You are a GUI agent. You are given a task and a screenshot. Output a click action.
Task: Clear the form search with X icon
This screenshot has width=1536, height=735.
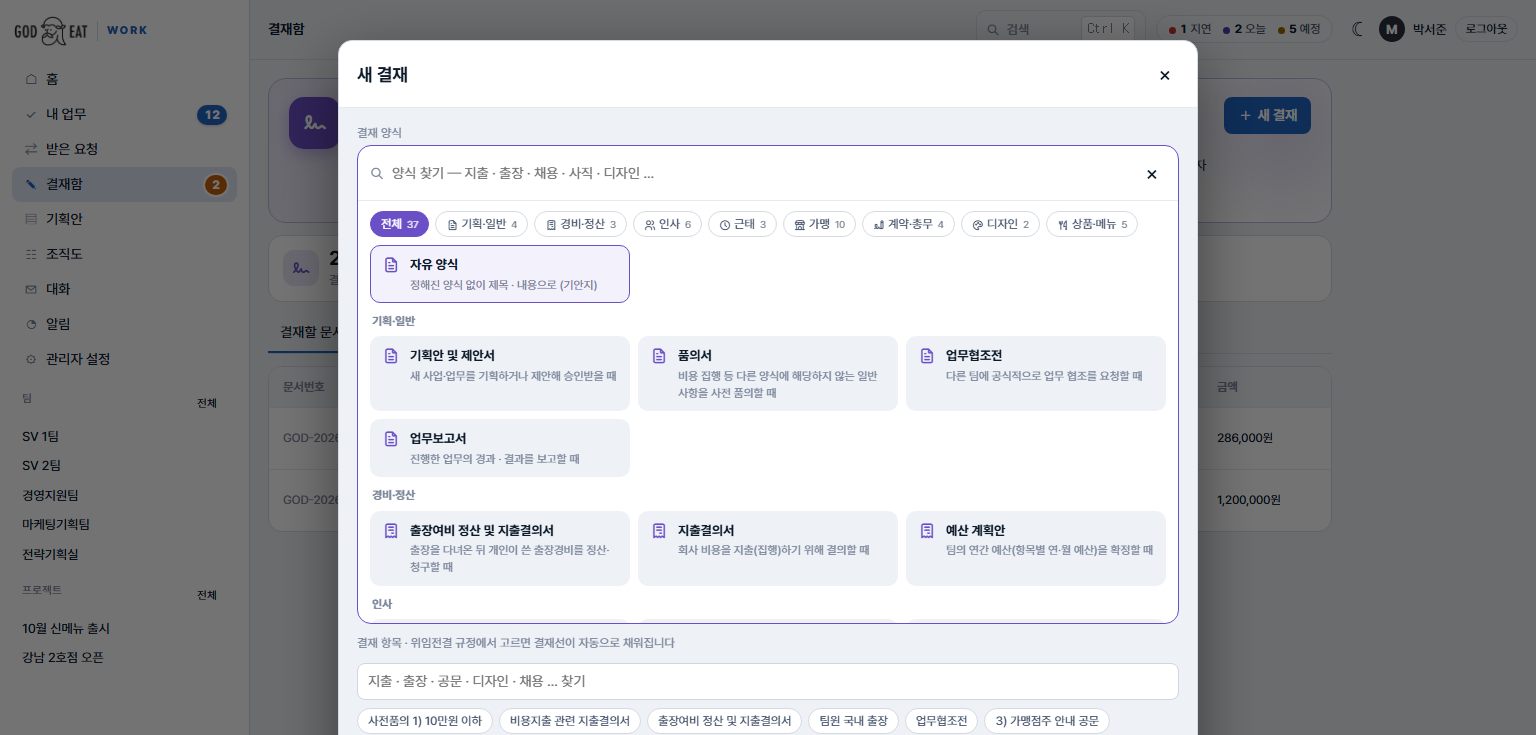pos(1151,174)
